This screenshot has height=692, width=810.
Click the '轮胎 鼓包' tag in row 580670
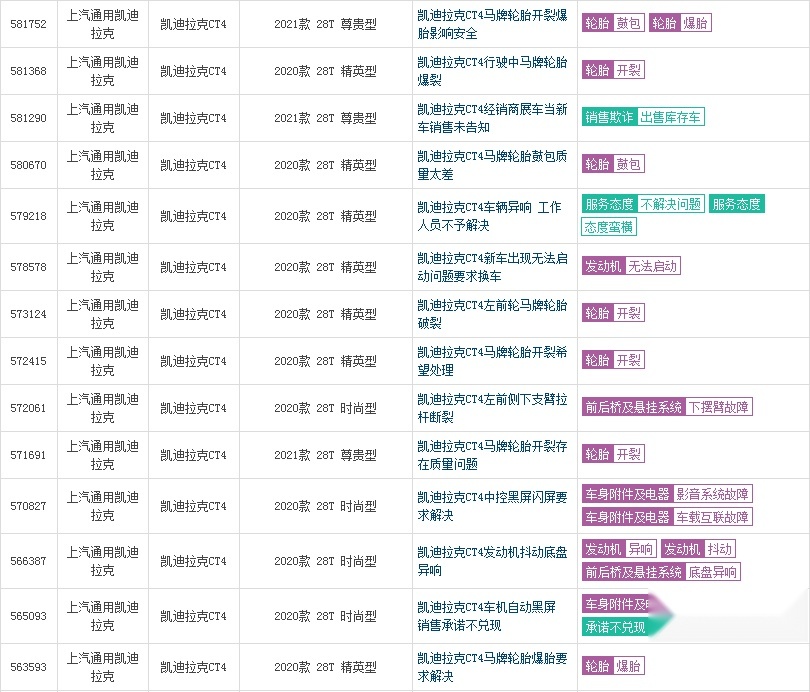click(613, 164)
